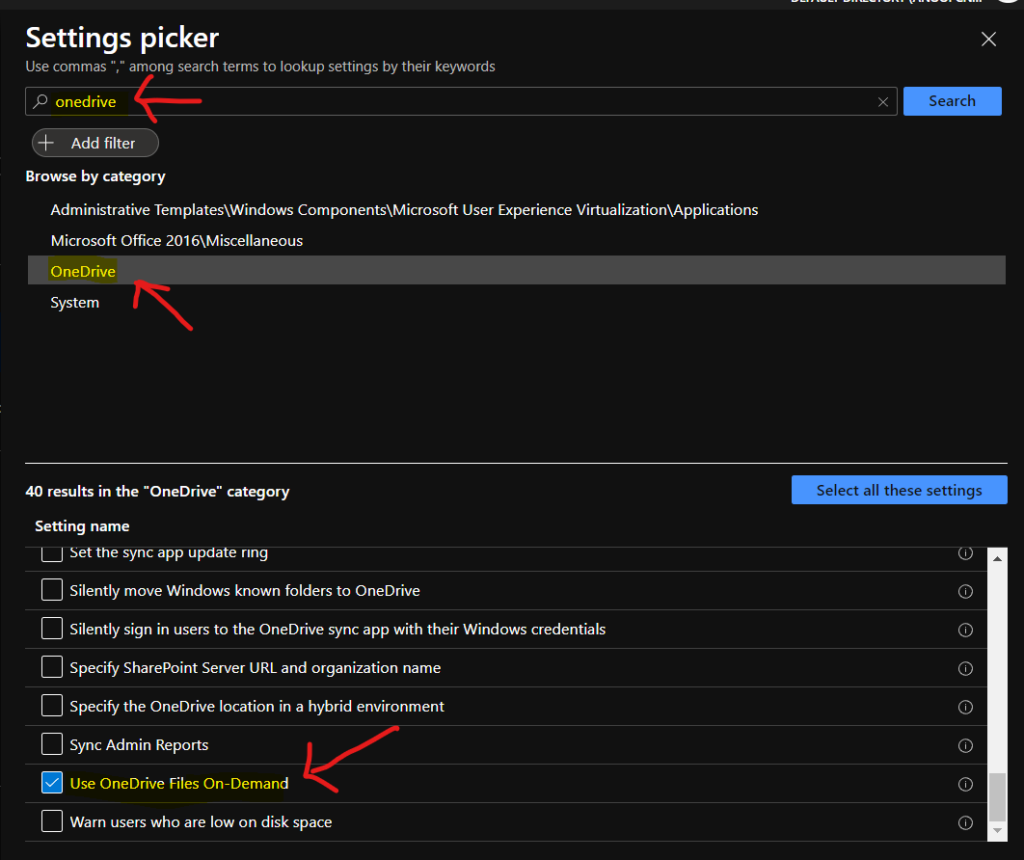Select the OneDrive category
1024x860 pixels.
click(x=517, y=270)
